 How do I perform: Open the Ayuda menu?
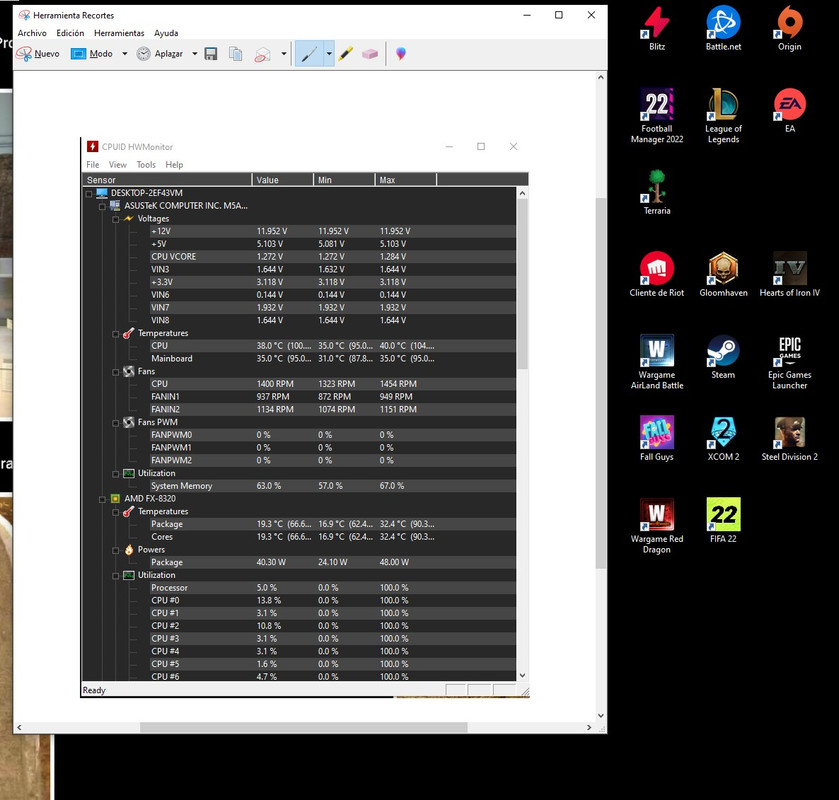166,33
